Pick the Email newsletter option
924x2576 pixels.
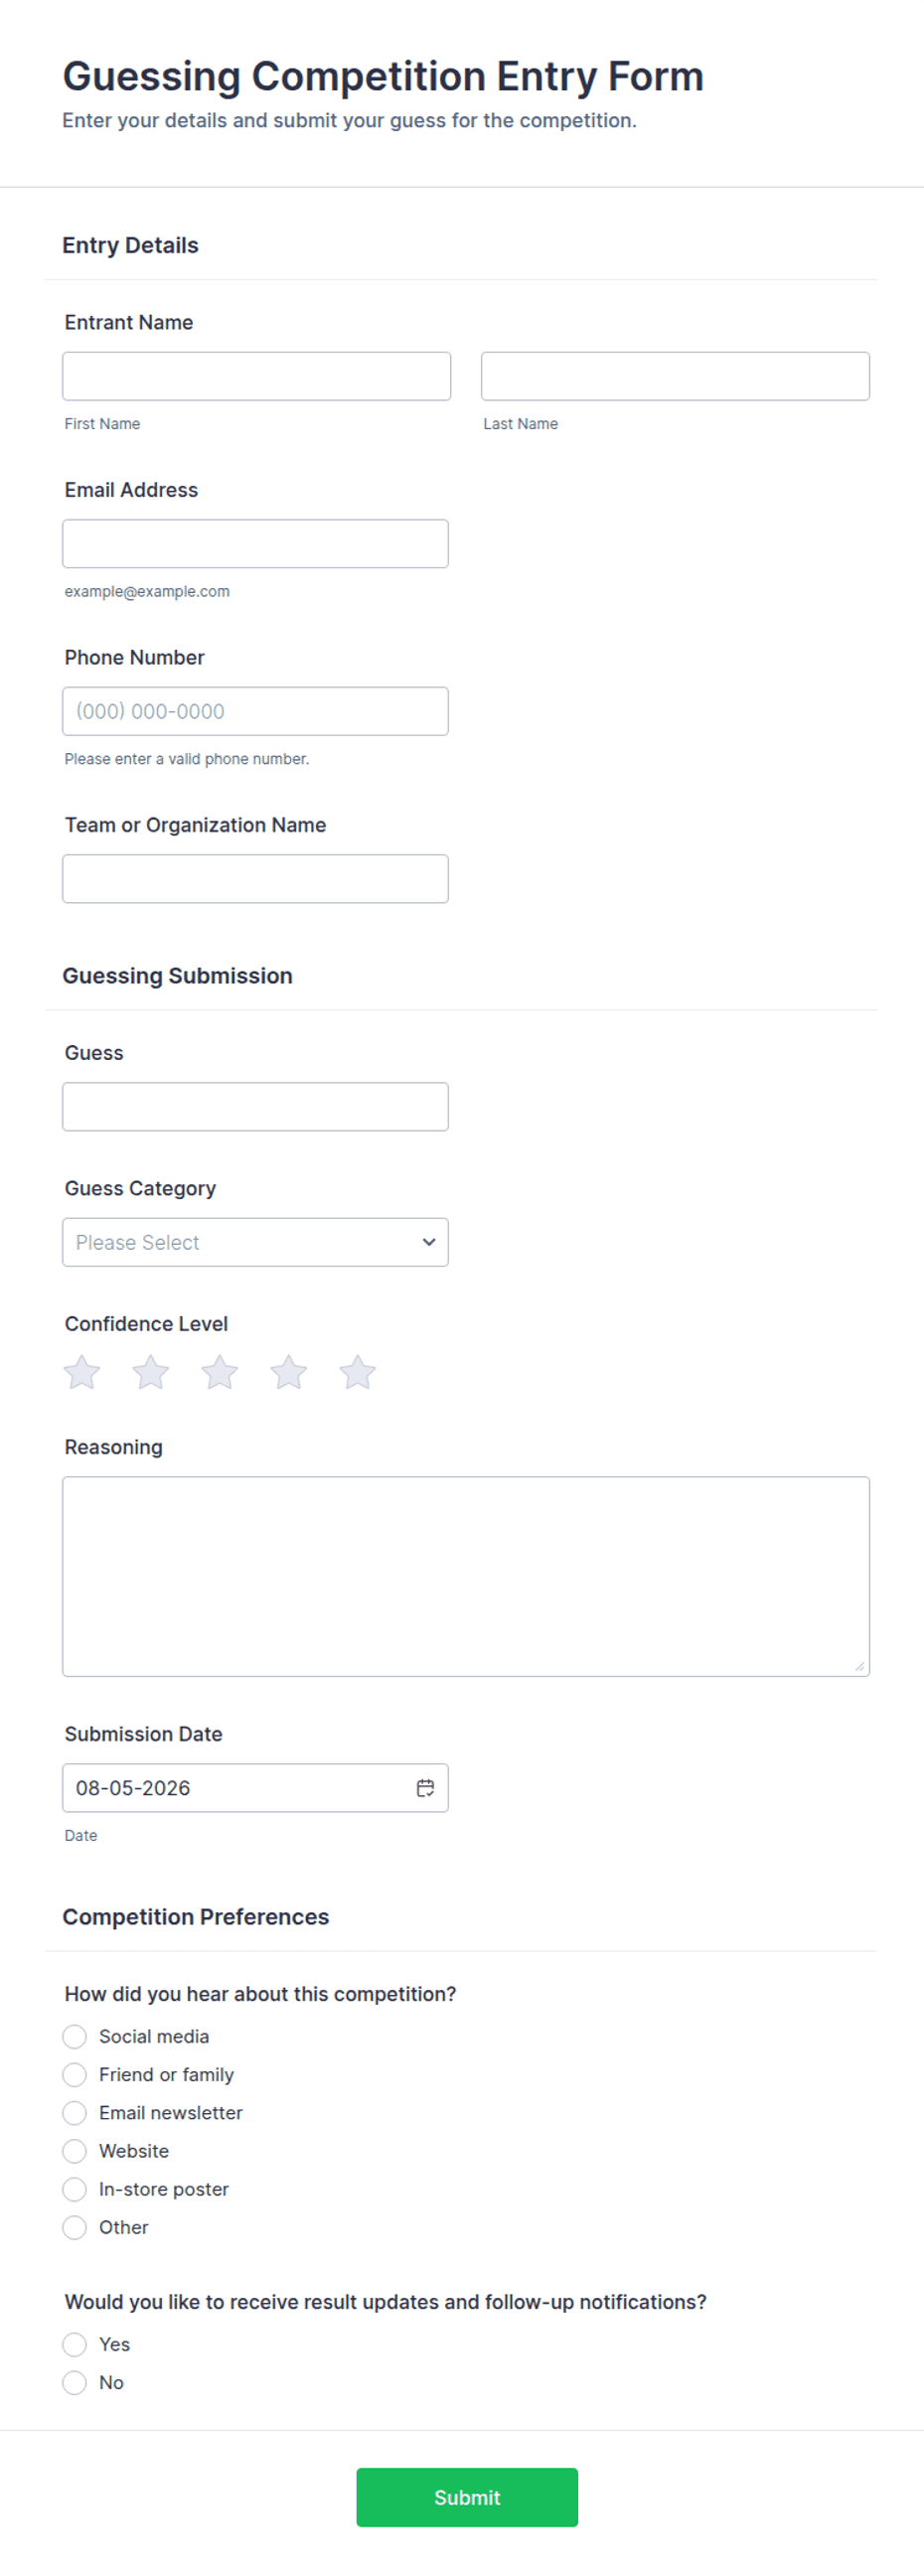coord(75,2113)
